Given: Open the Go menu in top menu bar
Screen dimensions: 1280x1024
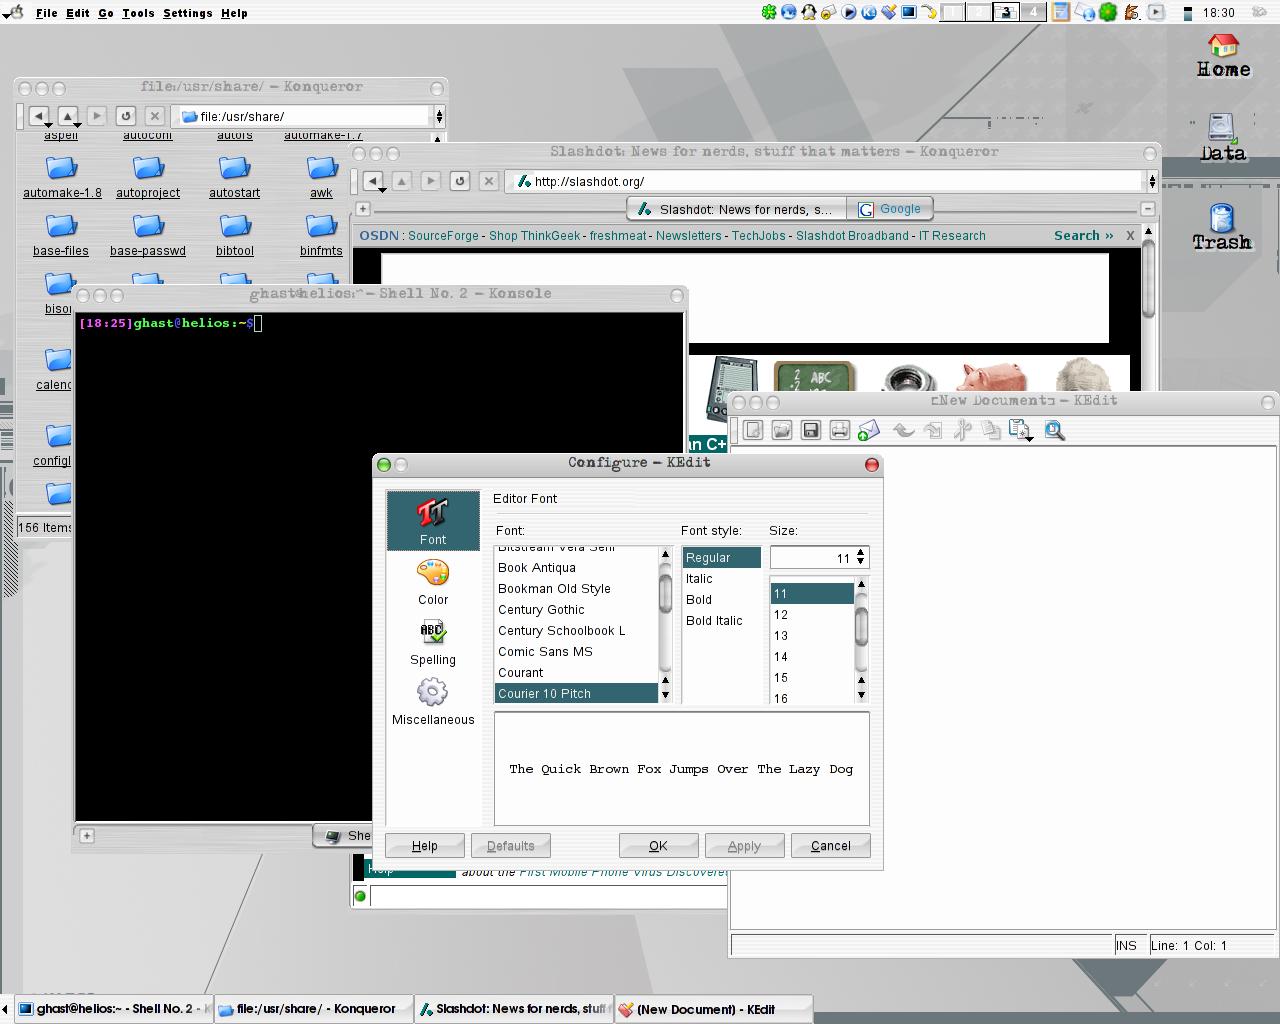Looking at the screenshot, I should tap(106, 13).
